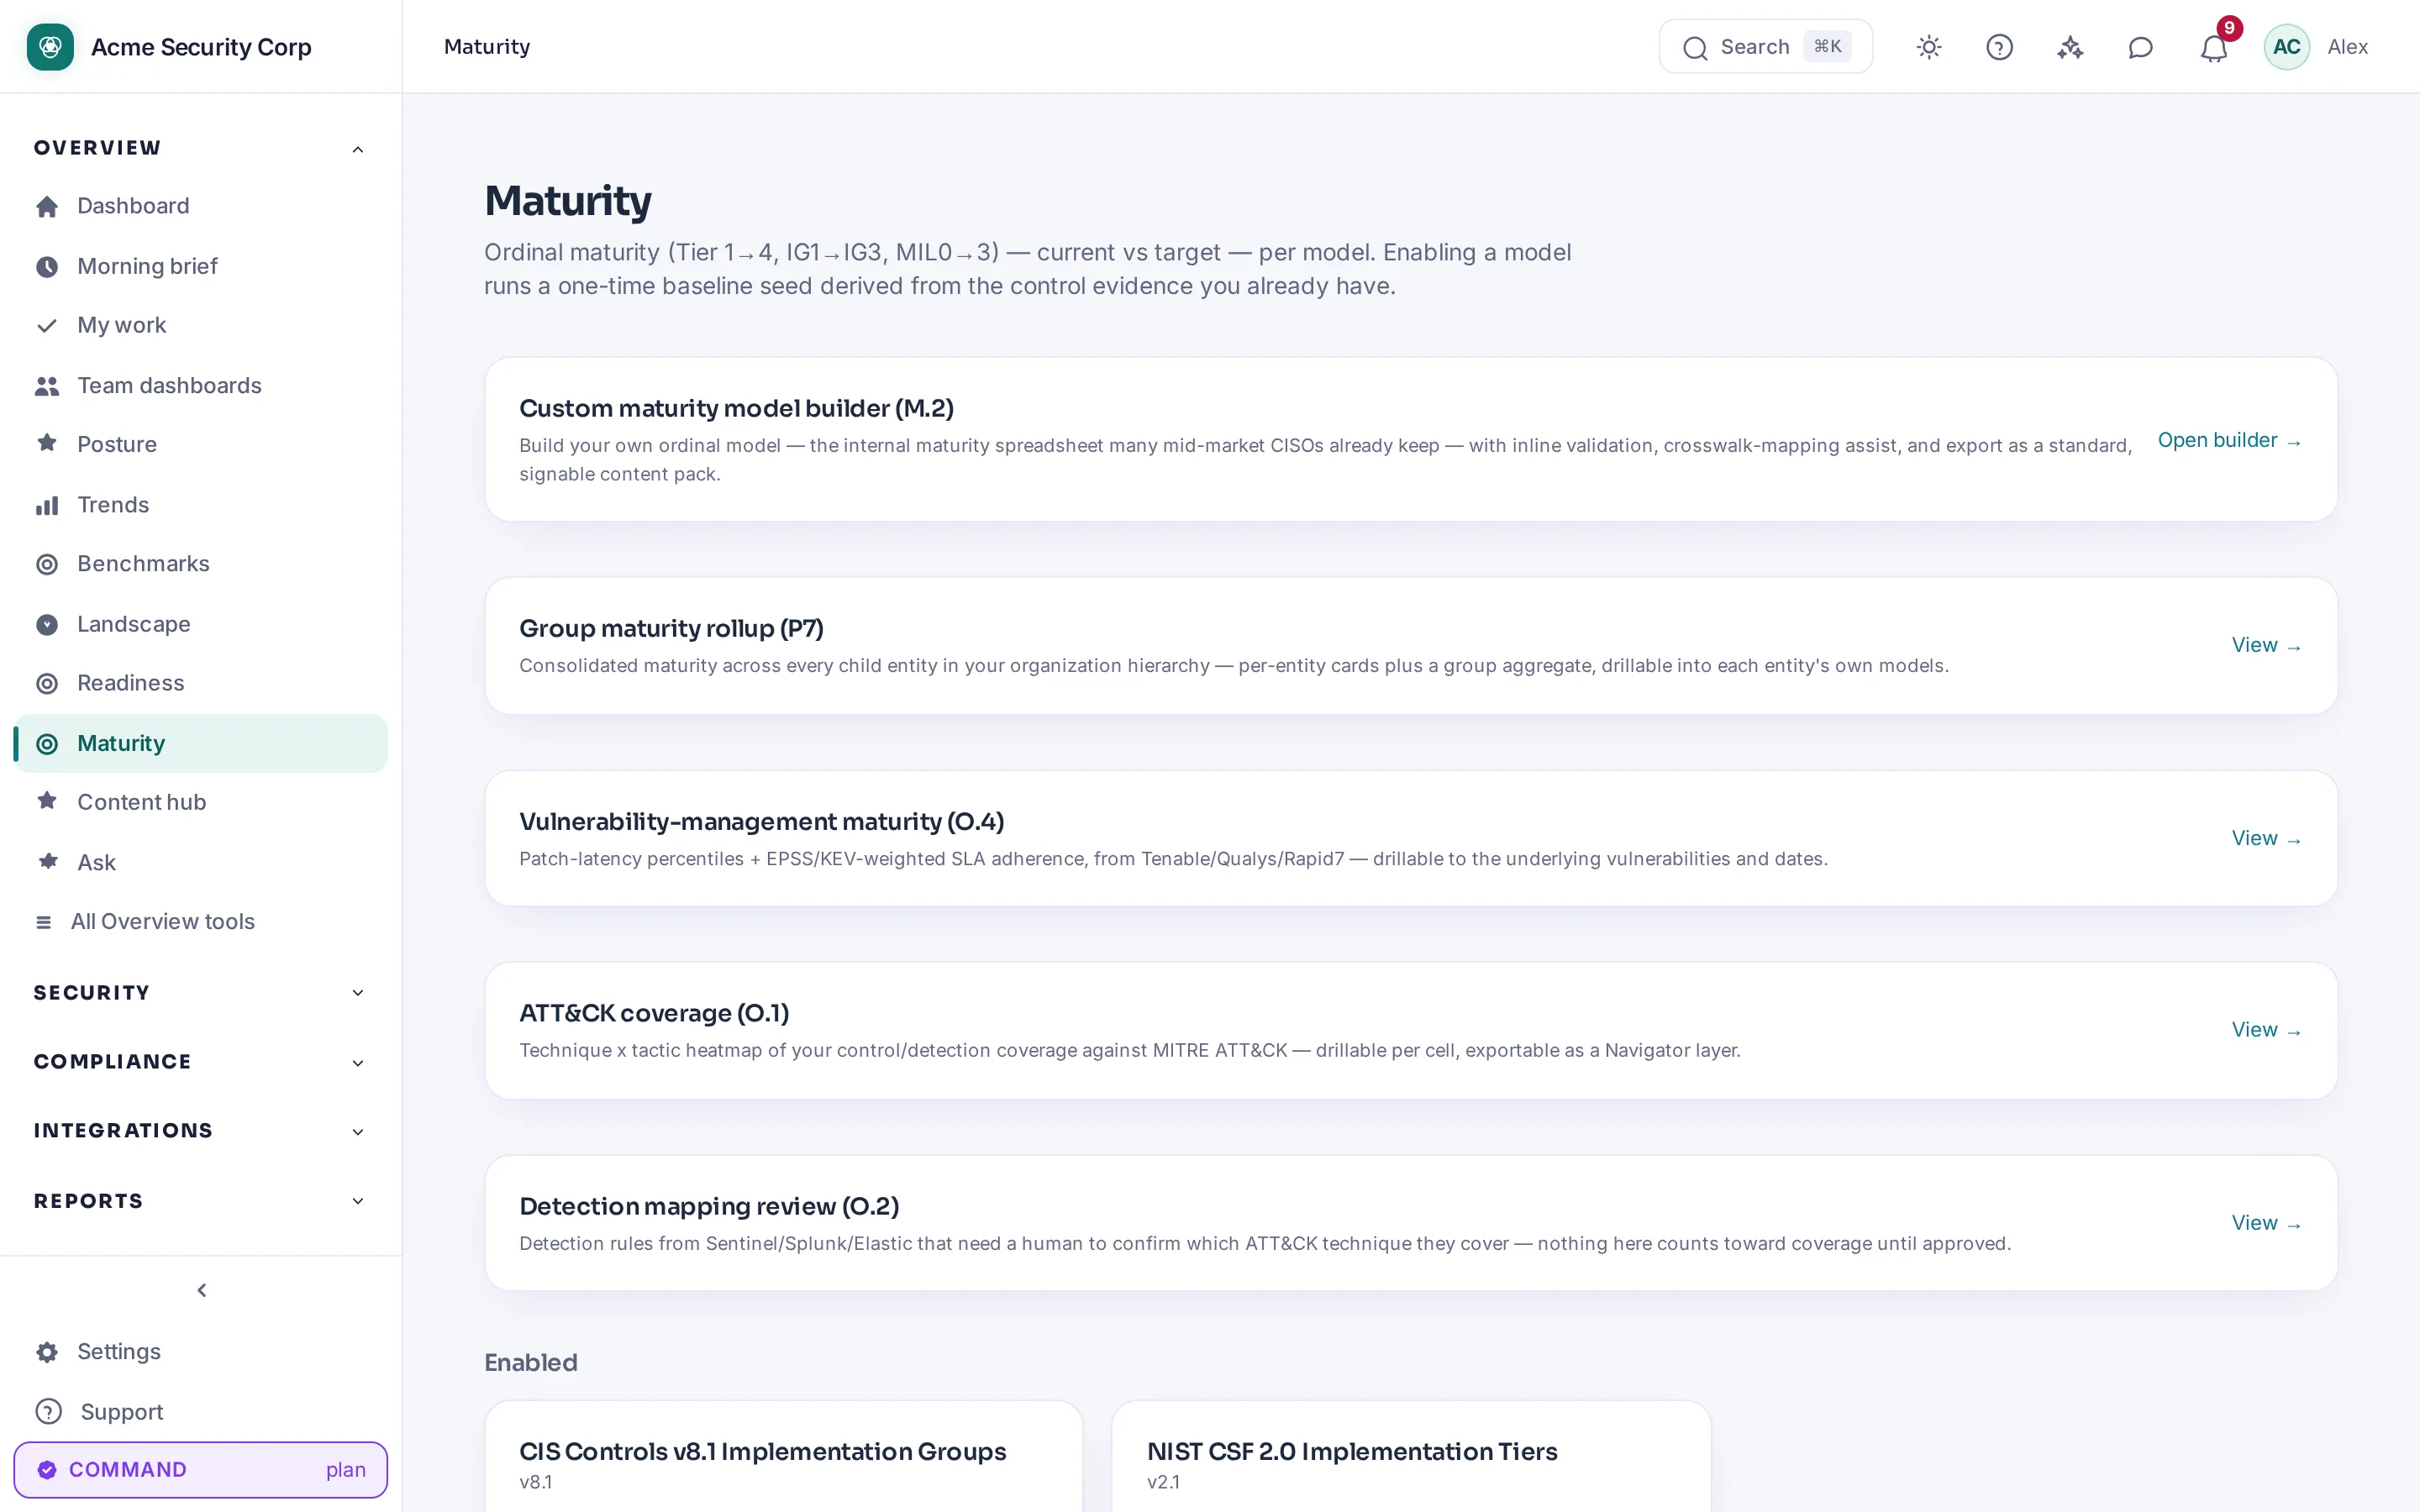Open Content hub in sidebar
2420x1512 pixels.
(200, 802)
